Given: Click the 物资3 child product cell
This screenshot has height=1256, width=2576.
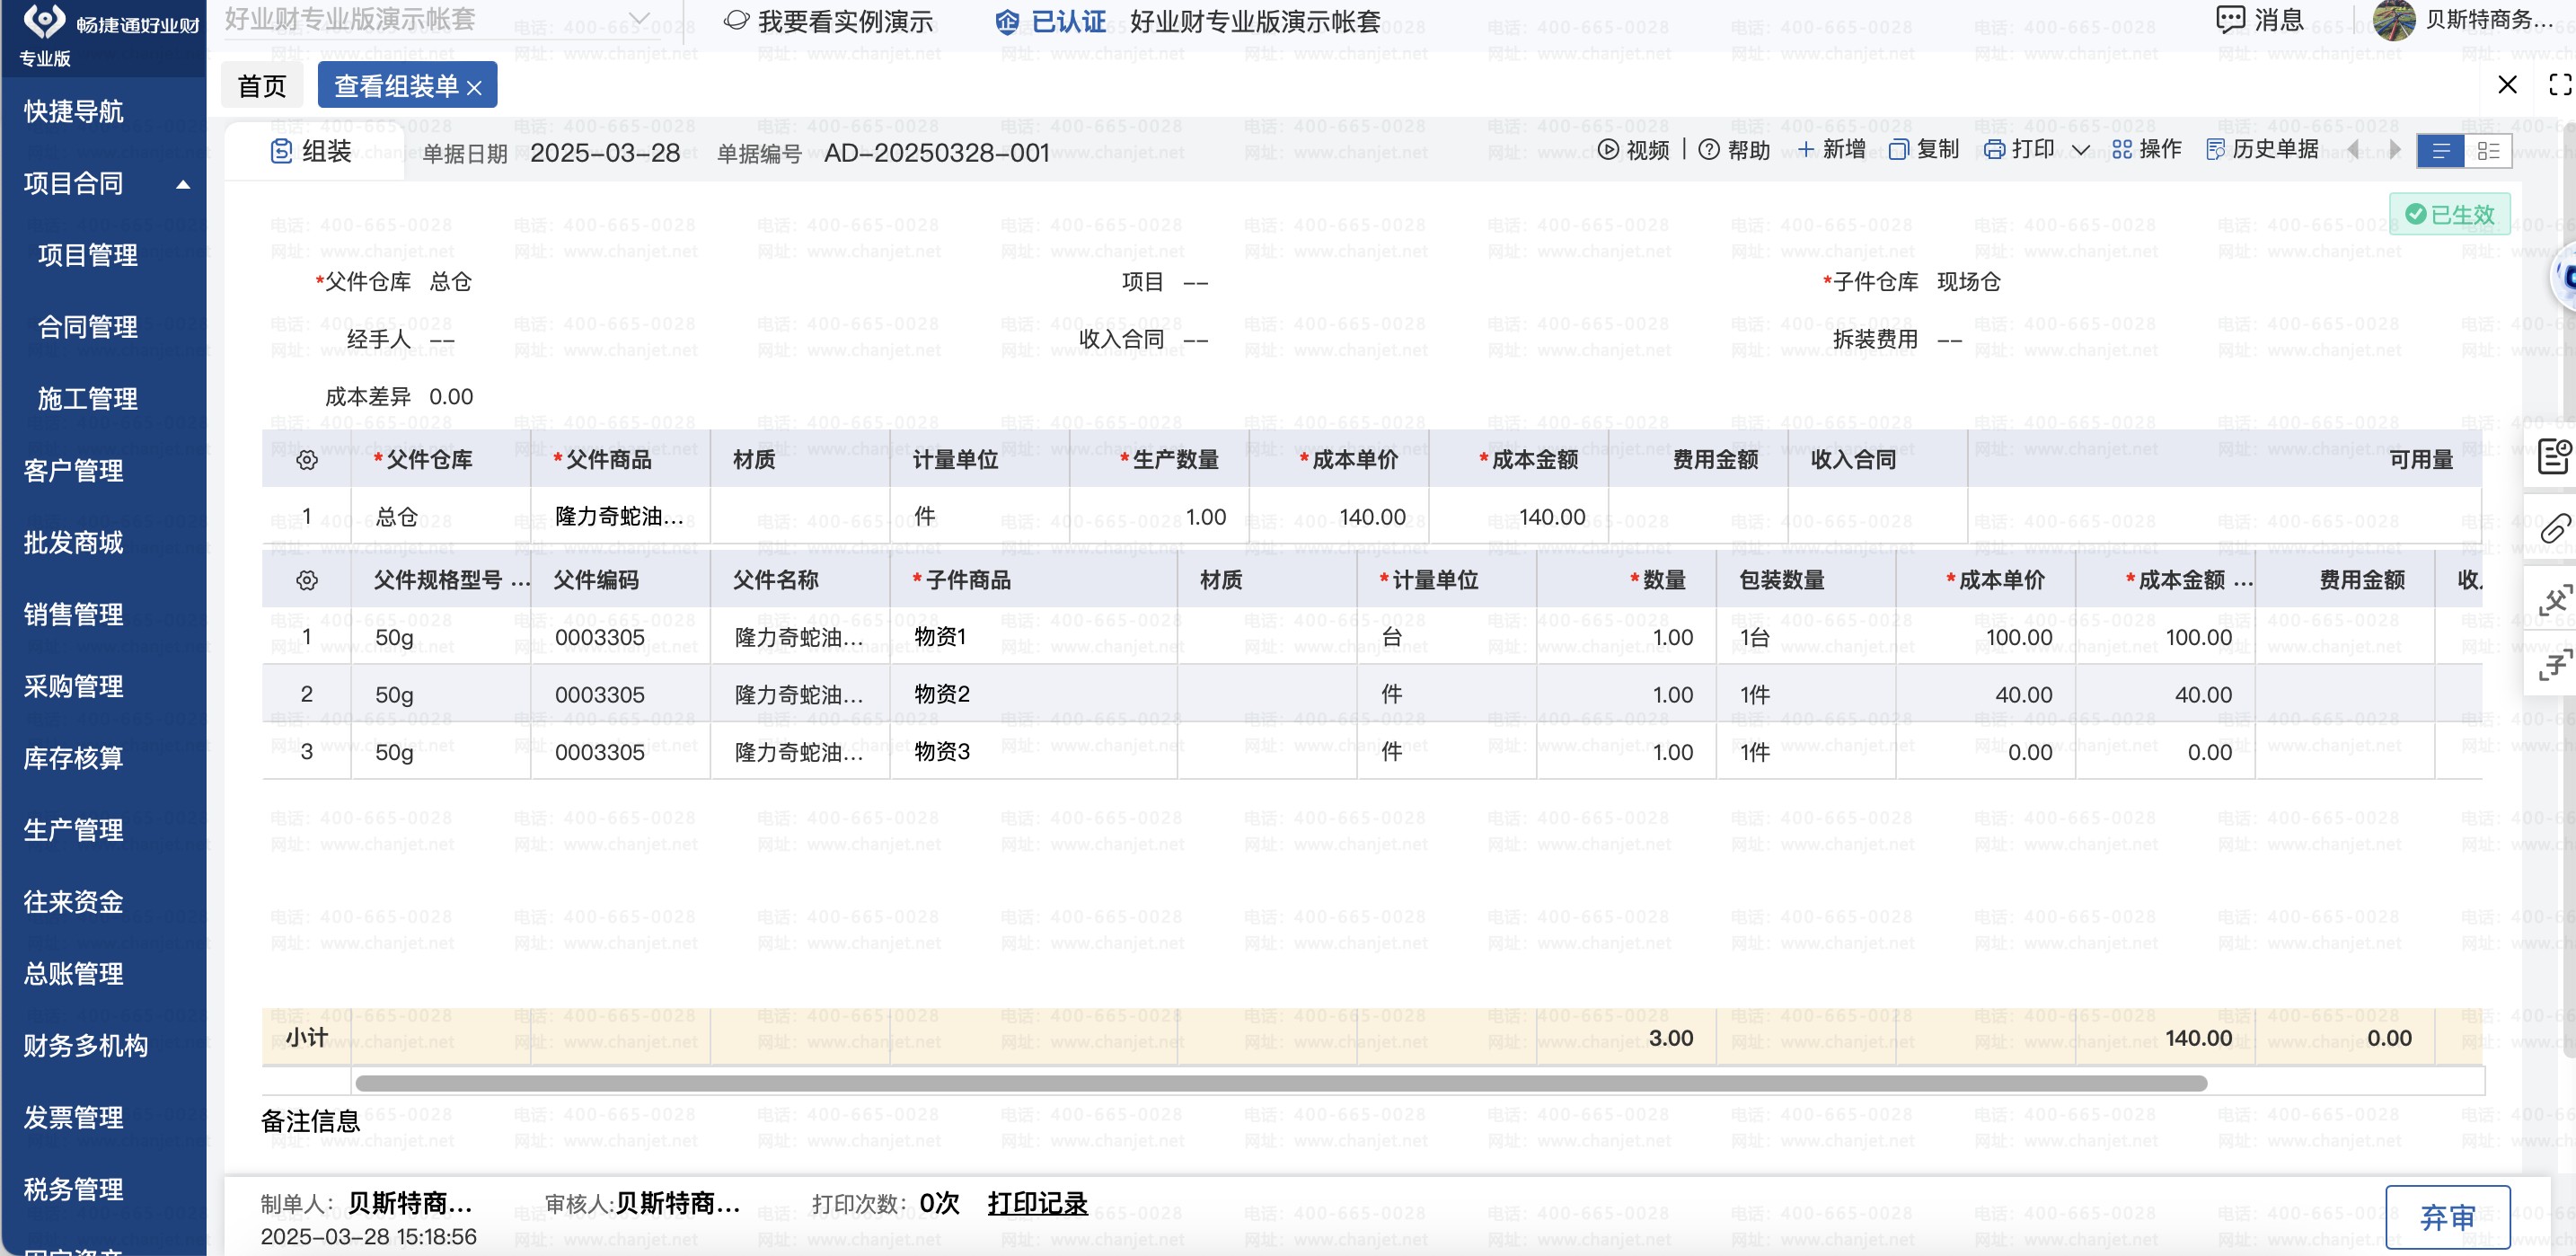Looking at the screenshot, I should (x=1034, y=752).
